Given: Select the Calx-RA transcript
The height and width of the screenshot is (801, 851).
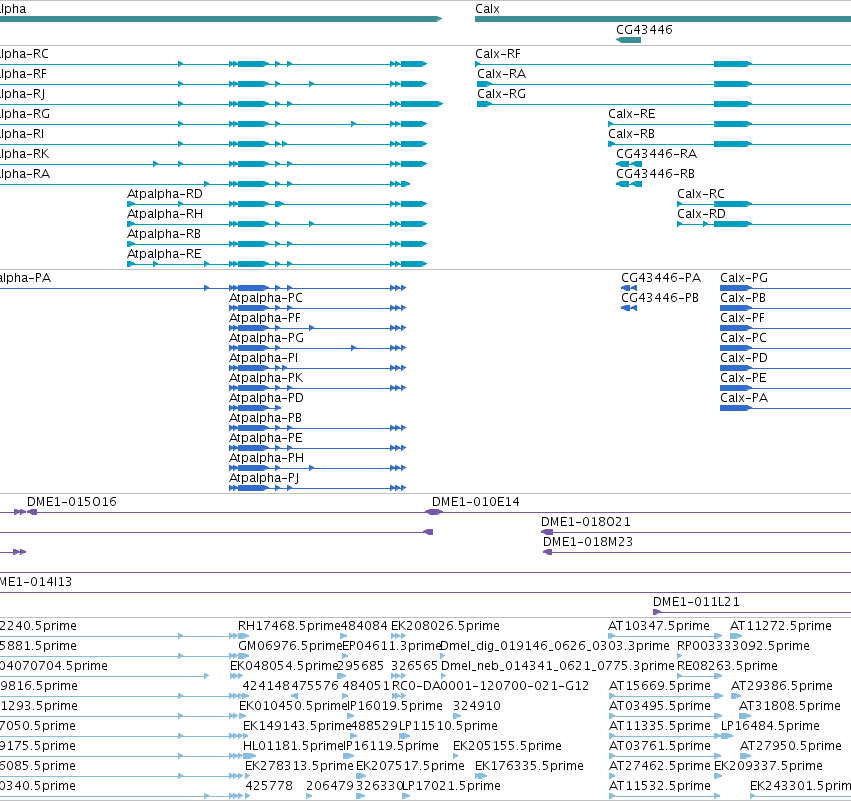Looking at the screenshot, I should tap(664, 84).
